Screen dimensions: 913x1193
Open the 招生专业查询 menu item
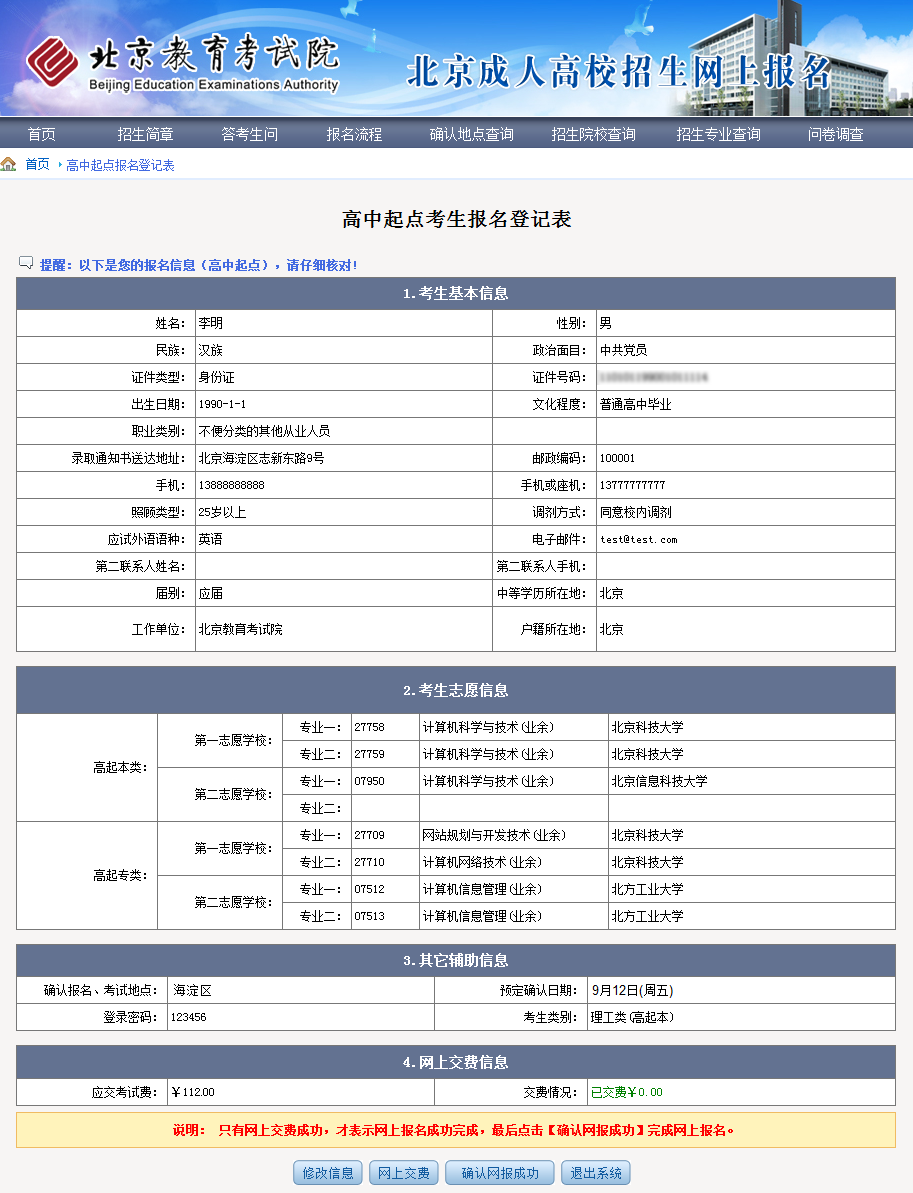[x=718, y=135]
